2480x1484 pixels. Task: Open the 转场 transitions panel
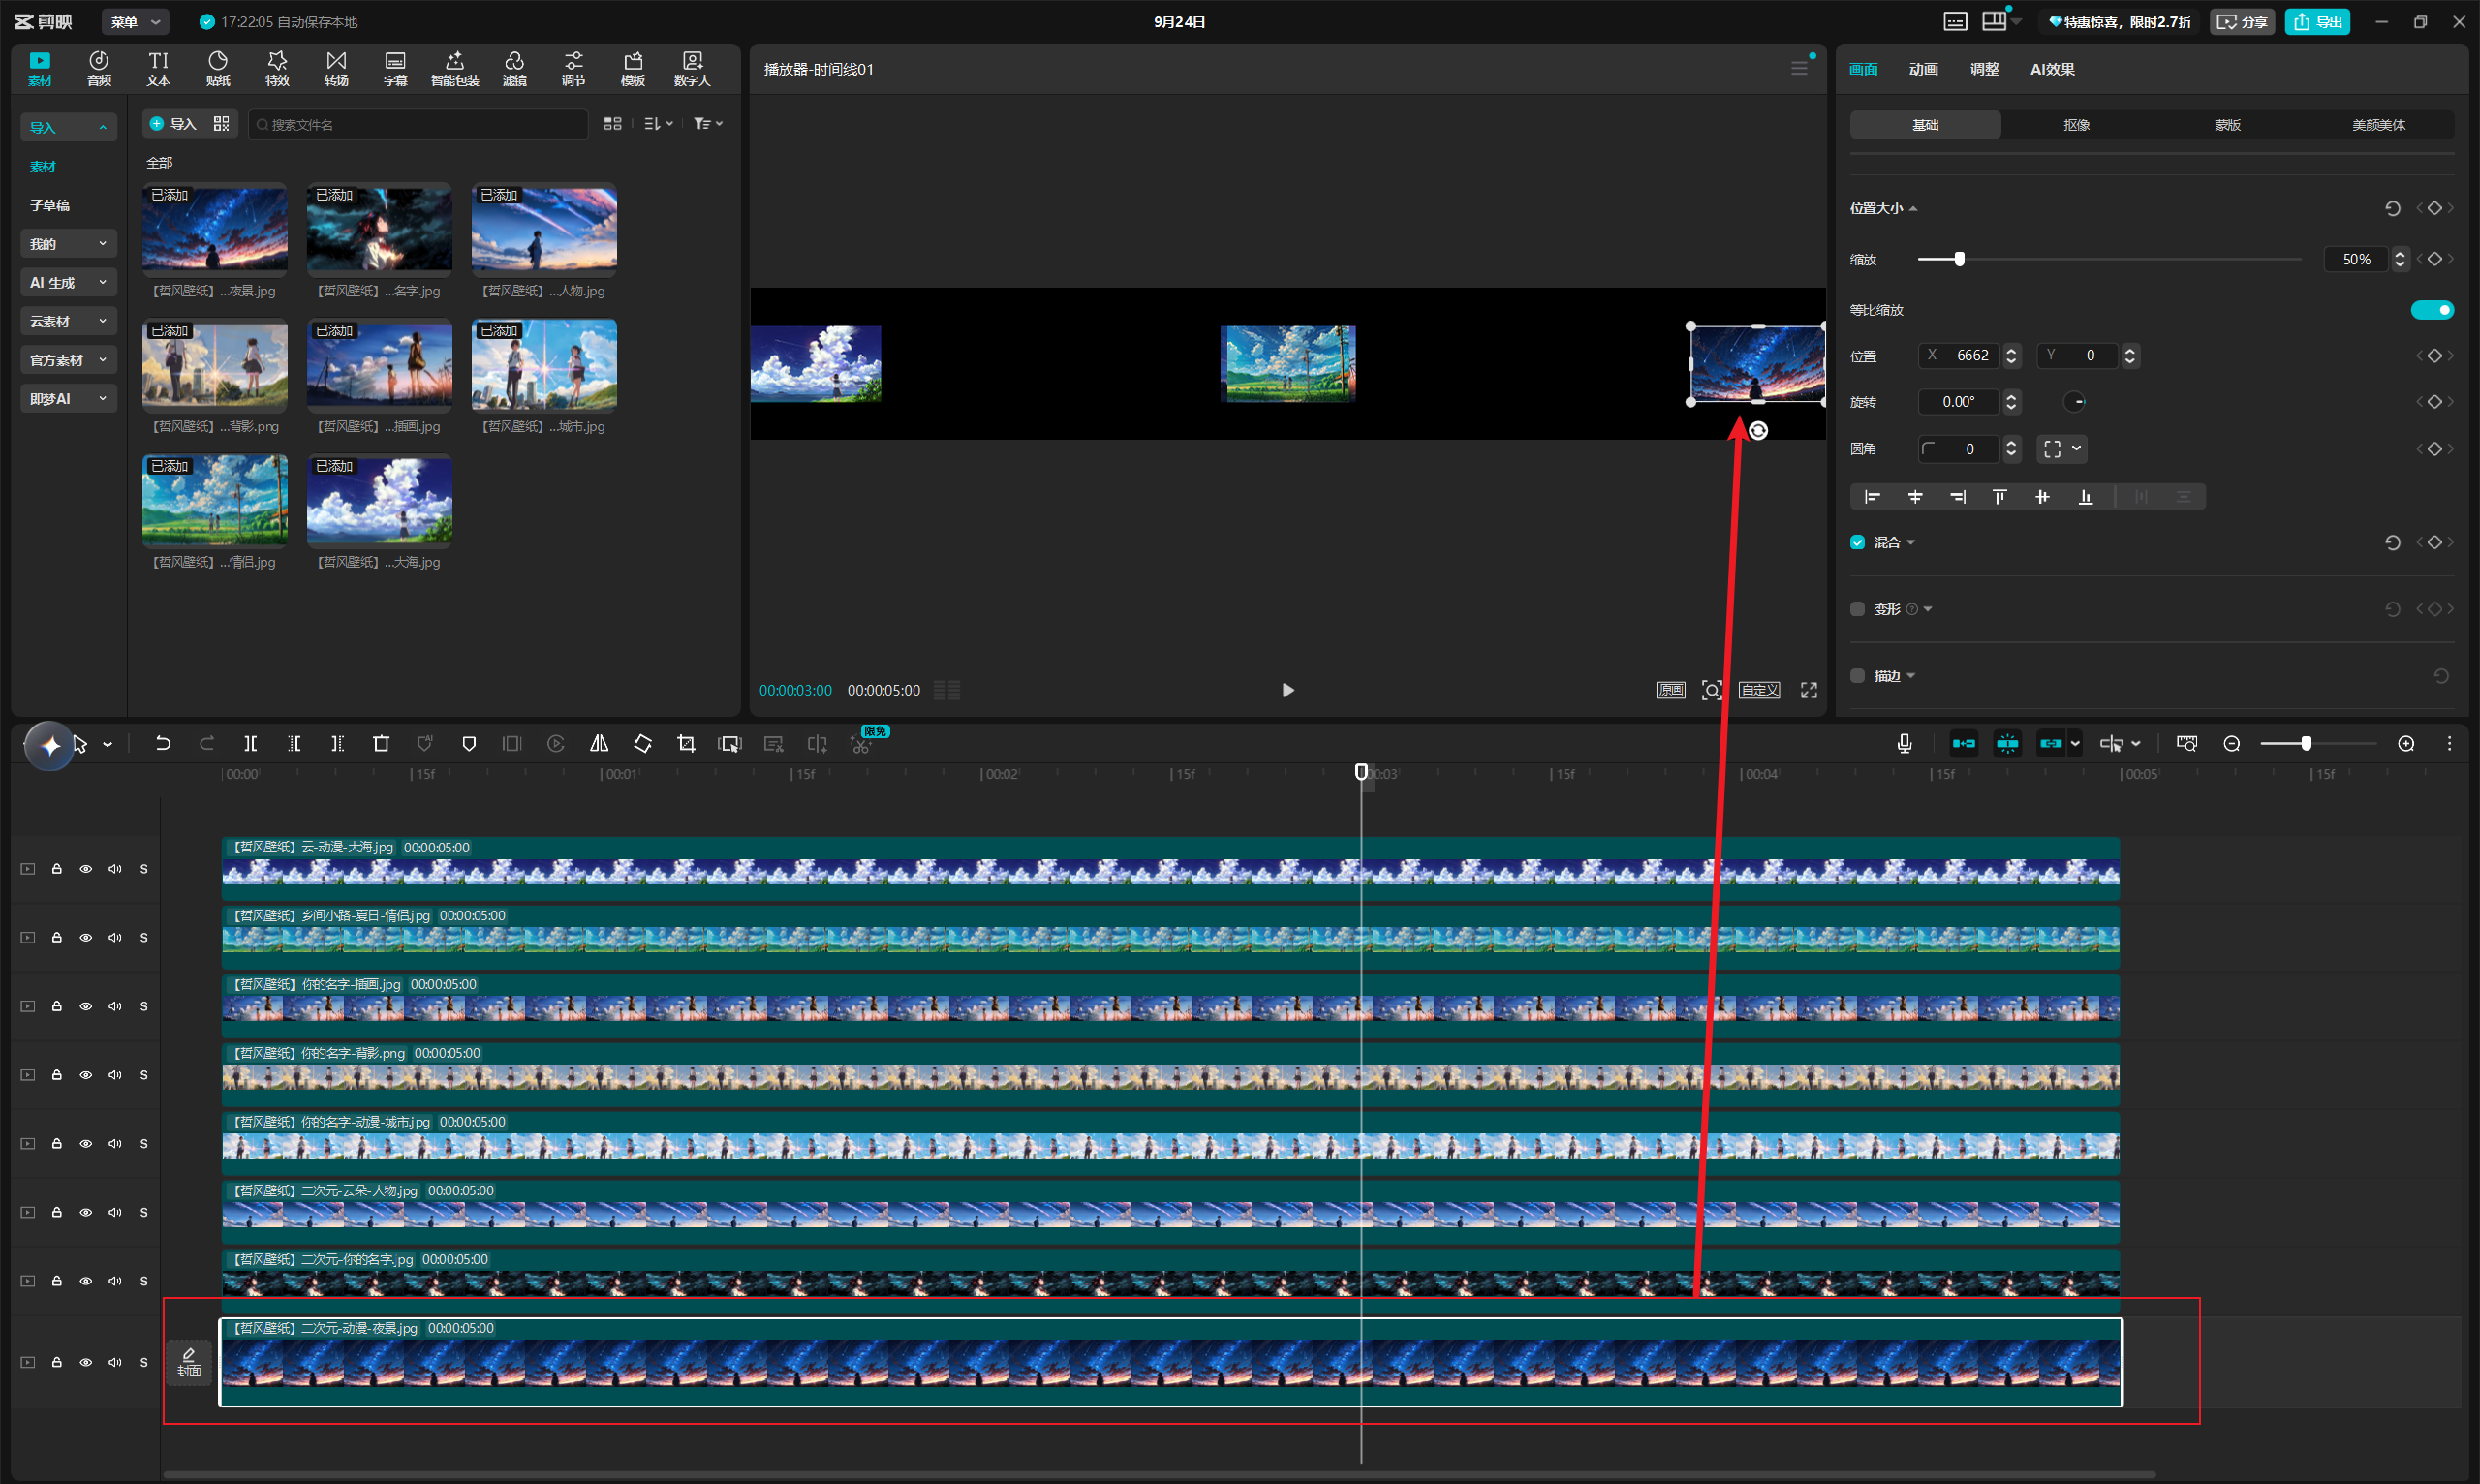point(337,69)
